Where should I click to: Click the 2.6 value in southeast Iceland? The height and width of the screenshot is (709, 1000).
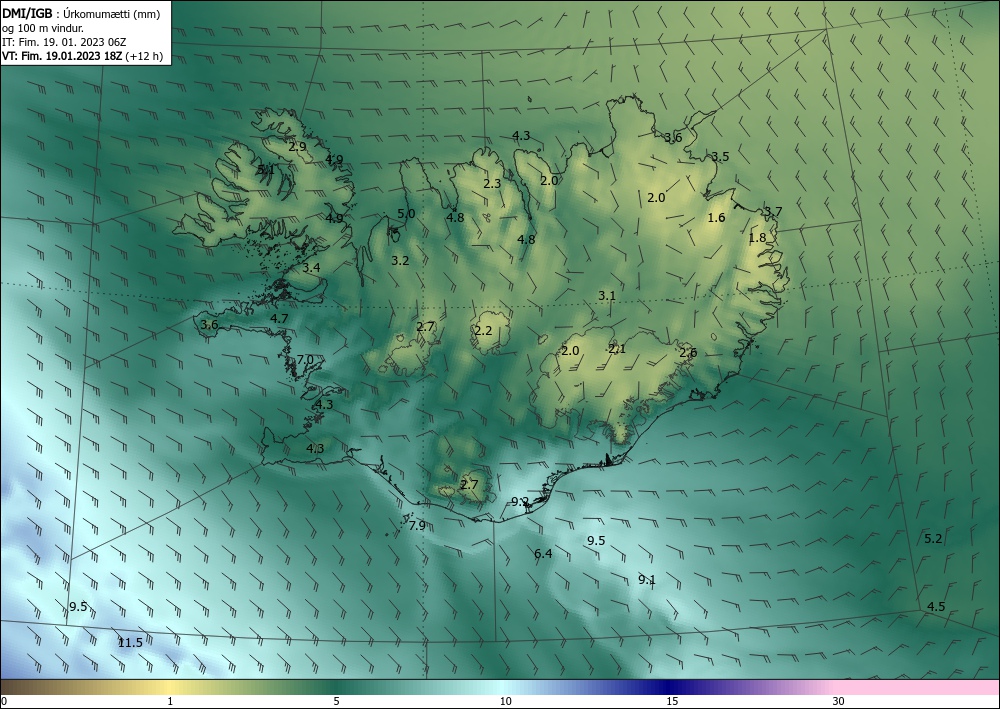click(688, 353)
